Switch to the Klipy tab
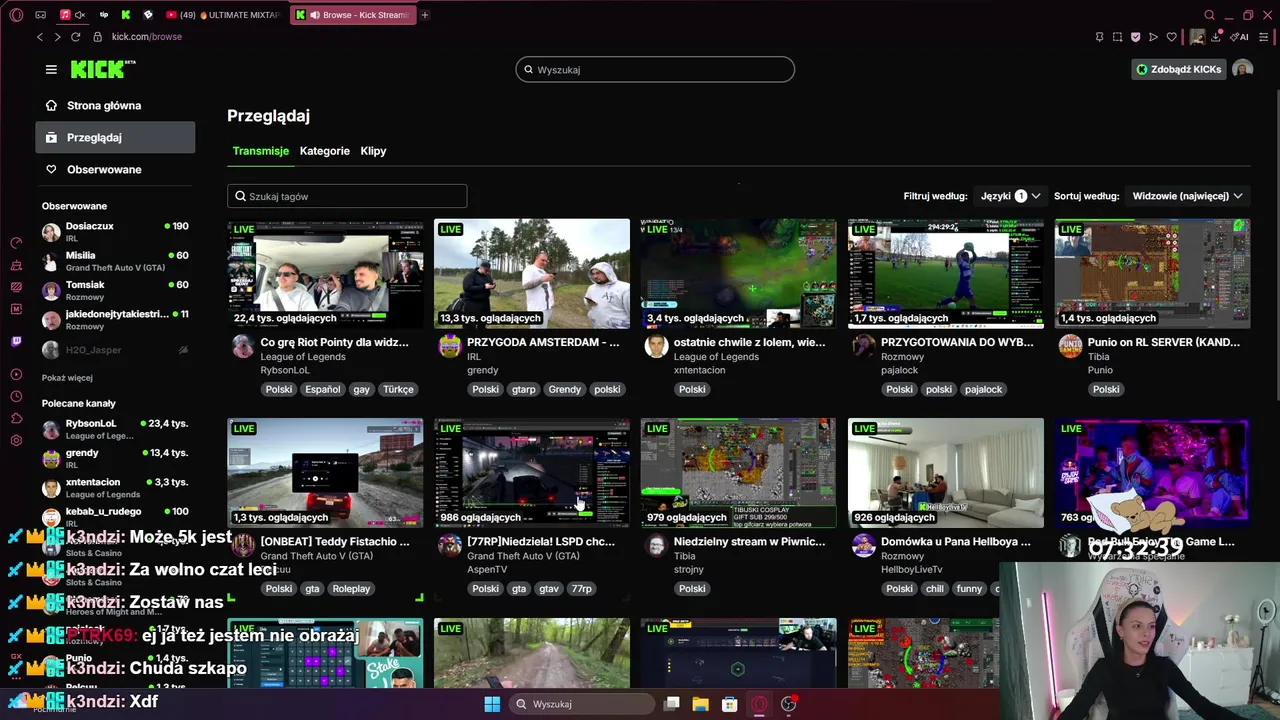The image size is (1280, 720). pyautogui.click(x=373, y=151)
